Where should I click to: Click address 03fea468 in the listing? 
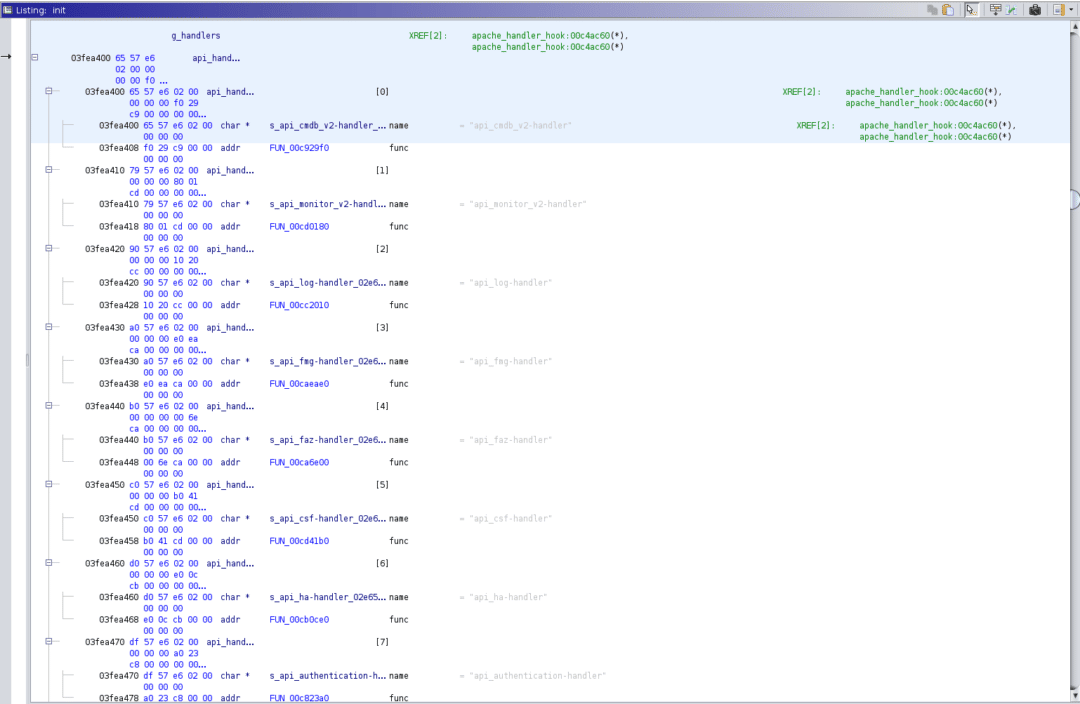(x=118, y=619)
